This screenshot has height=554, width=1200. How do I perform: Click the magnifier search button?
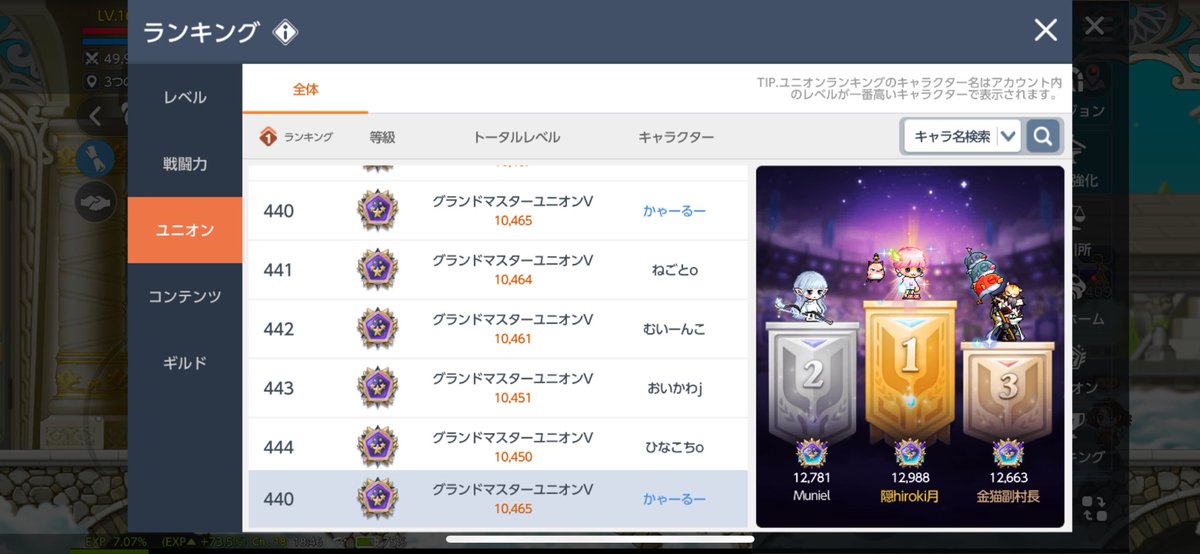pyautogui.click(x=1042, y=137)
